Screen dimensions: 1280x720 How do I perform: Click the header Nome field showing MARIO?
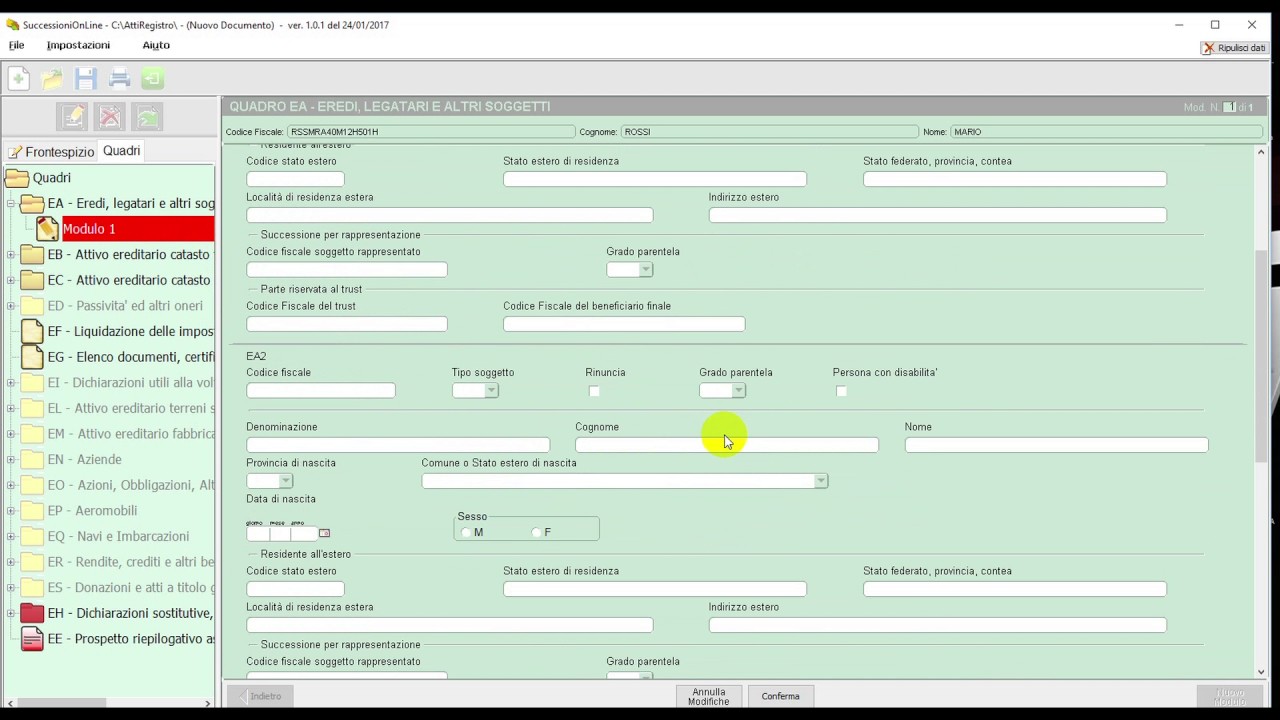tap(1106, 132)
